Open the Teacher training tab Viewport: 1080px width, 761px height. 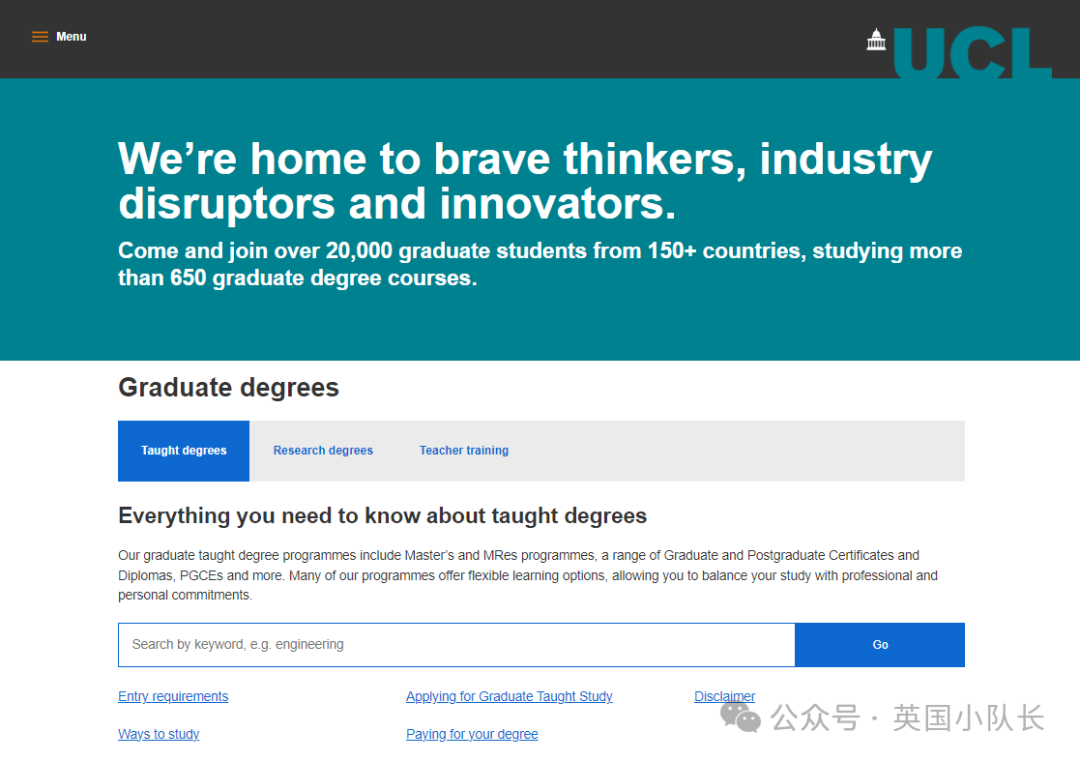click(x=464, y=450)
